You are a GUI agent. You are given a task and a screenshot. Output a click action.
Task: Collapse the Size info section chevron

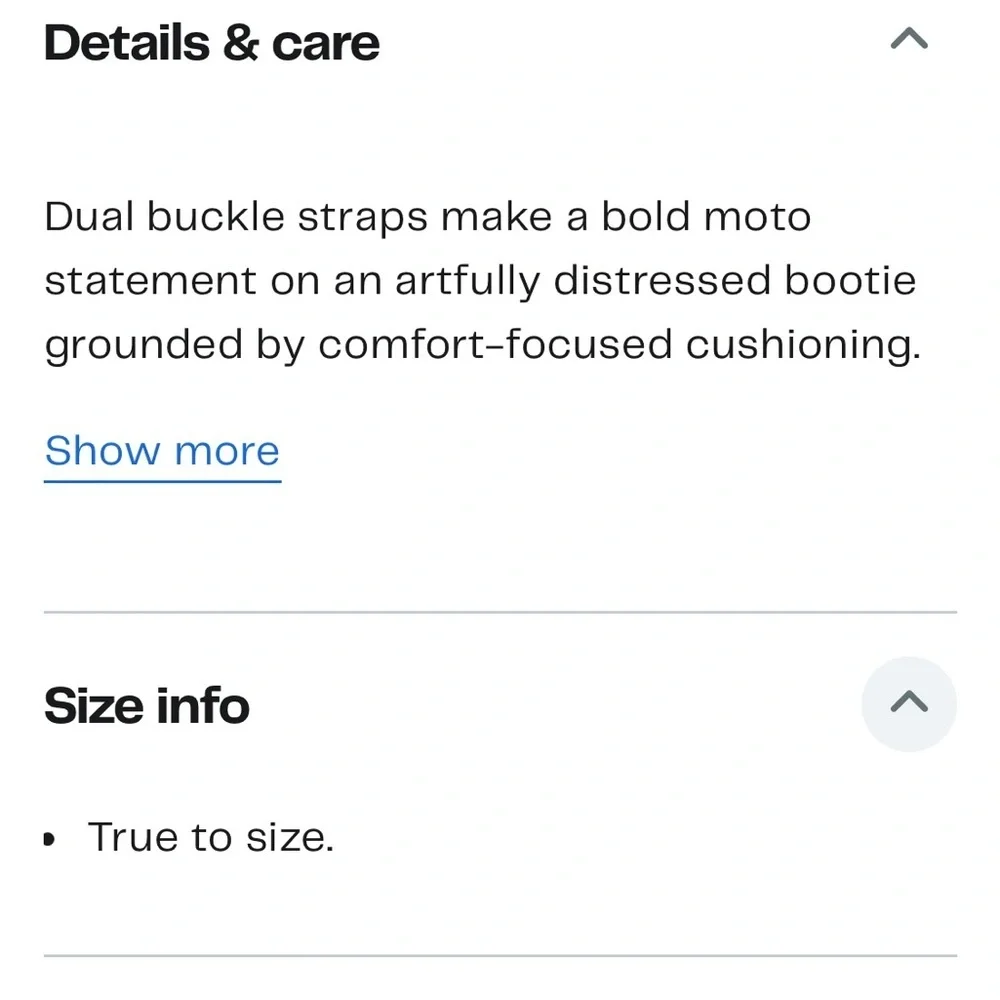pyautogui.click(x=909, y=703)
